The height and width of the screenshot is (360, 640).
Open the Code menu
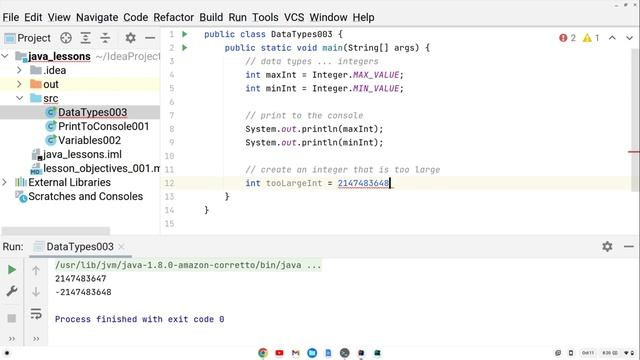click(136, 18)
